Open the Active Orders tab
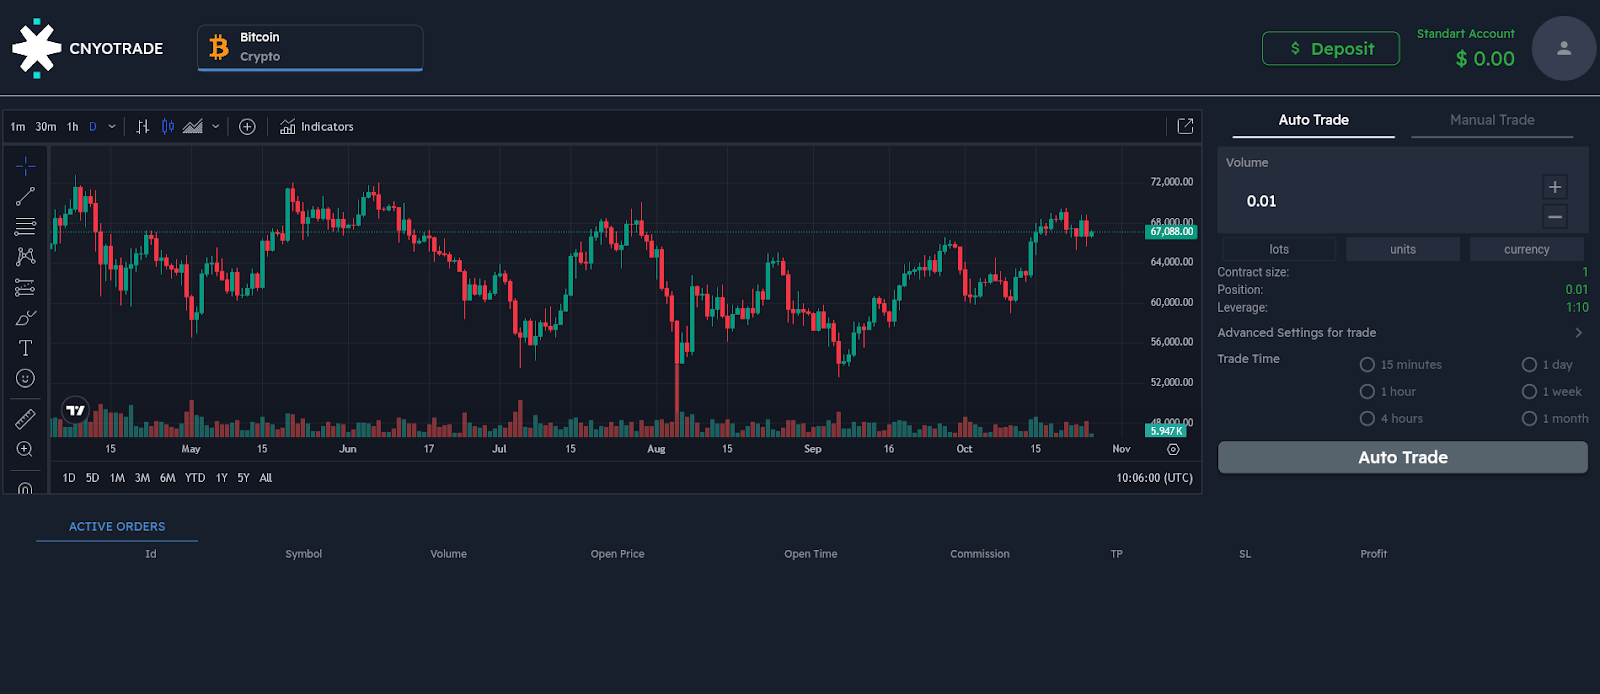The height and width of the screenshot is (694, 1600). coord(117,527)
